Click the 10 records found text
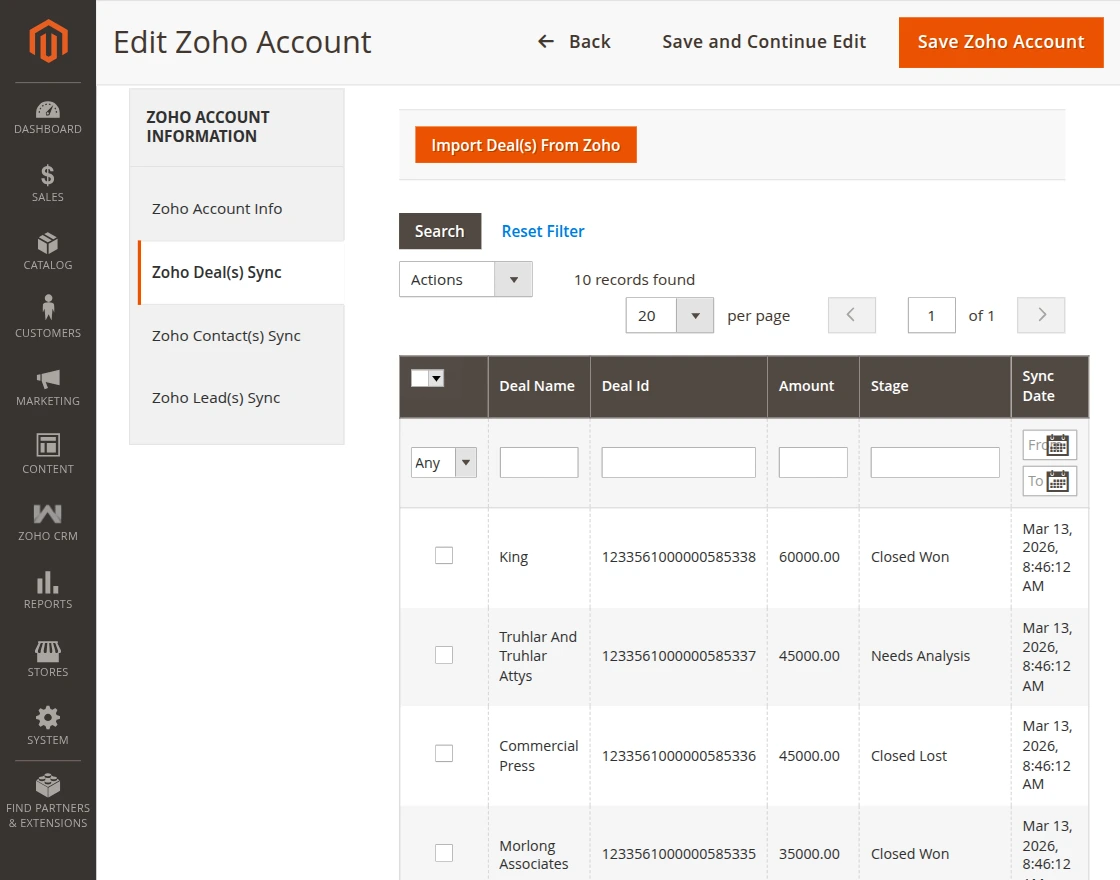 (634, 279)
